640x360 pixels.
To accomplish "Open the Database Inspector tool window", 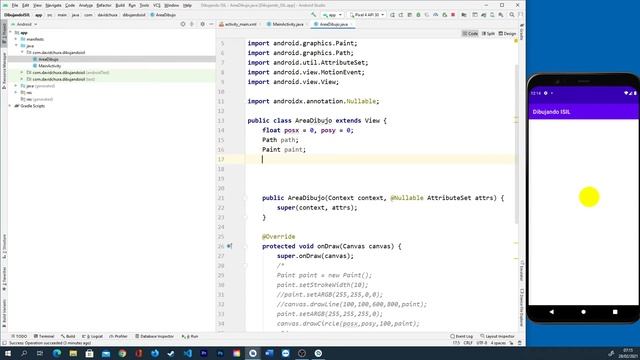I will coord(154,336).
